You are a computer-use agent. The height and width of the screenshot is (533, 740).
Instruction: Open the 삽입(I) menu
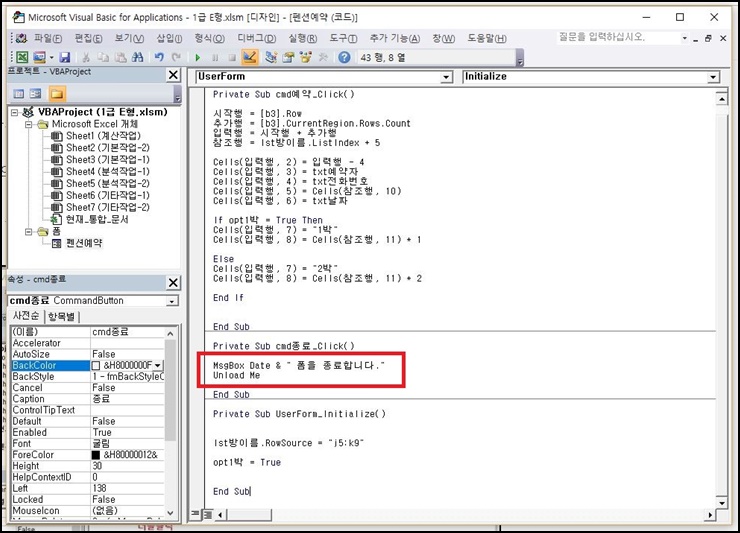click(x=169, y=38)
